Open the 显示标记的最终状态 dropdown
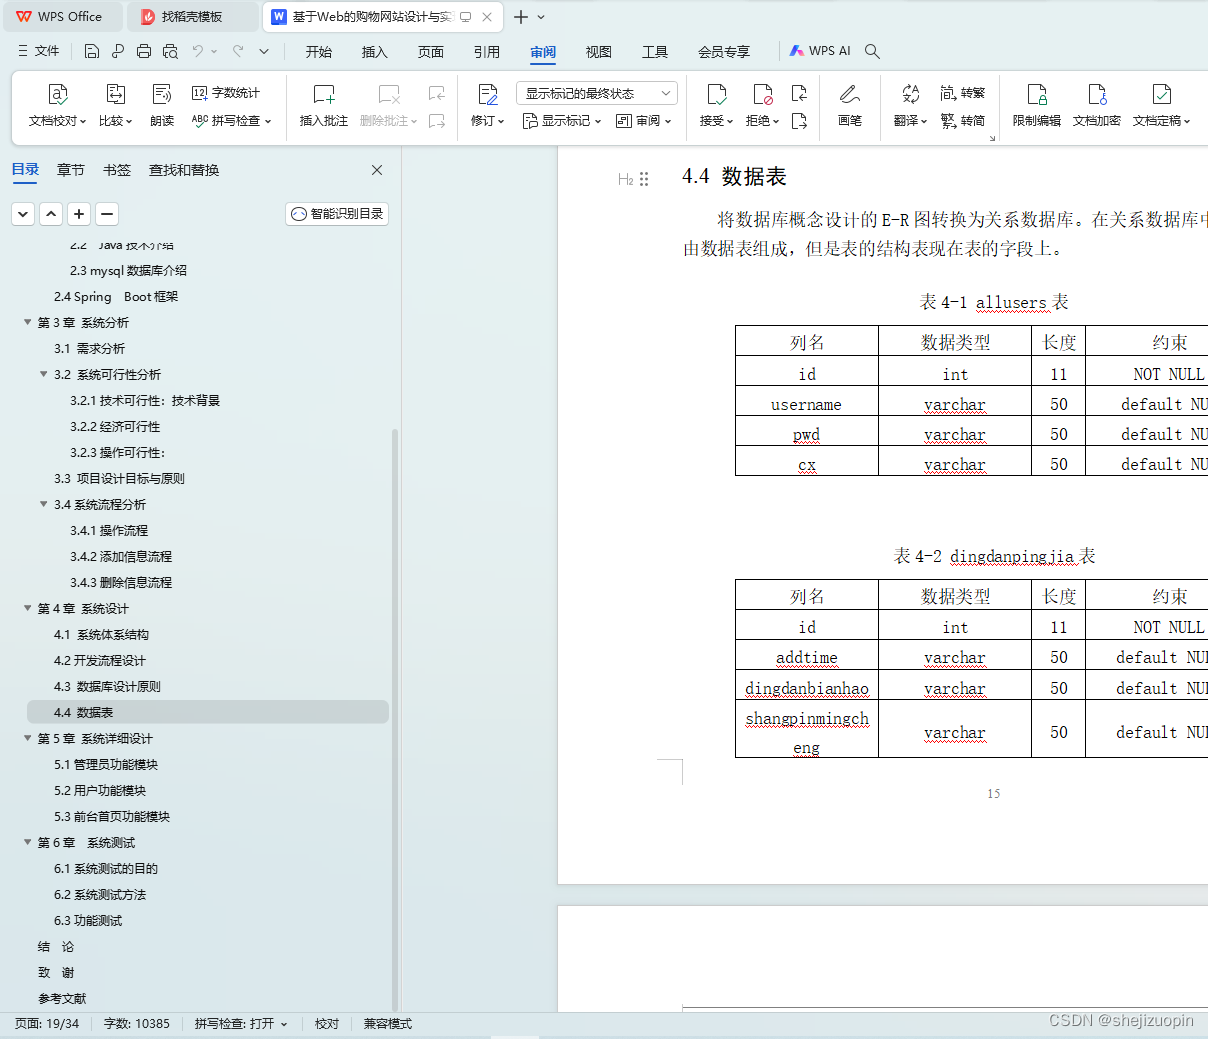Viewport: 1208px width, 1039px height. coord(596,92)
